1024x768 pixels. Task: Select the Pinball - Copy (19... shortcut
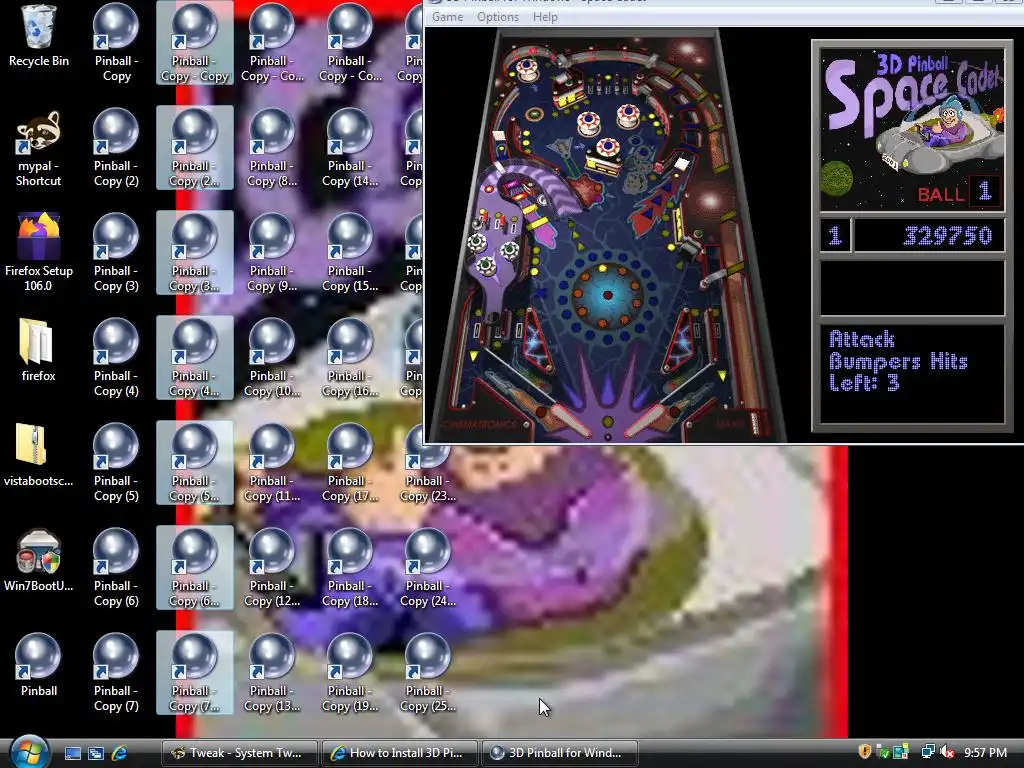tap(350, 673)
